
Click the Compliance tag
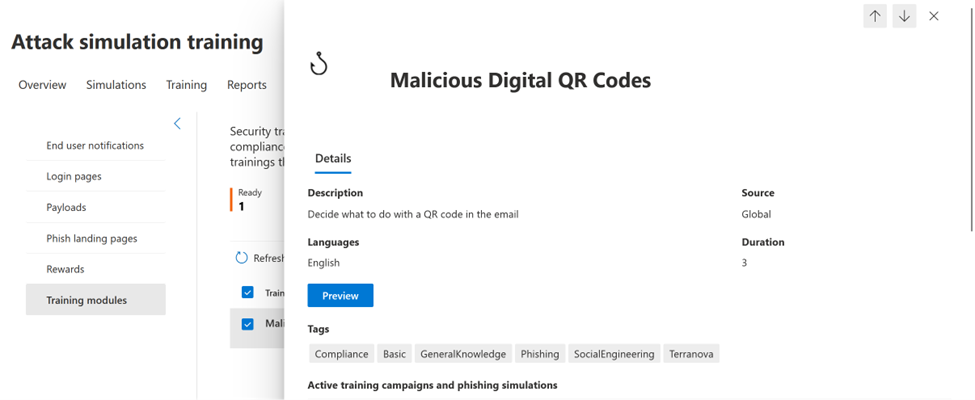(341, 354)
